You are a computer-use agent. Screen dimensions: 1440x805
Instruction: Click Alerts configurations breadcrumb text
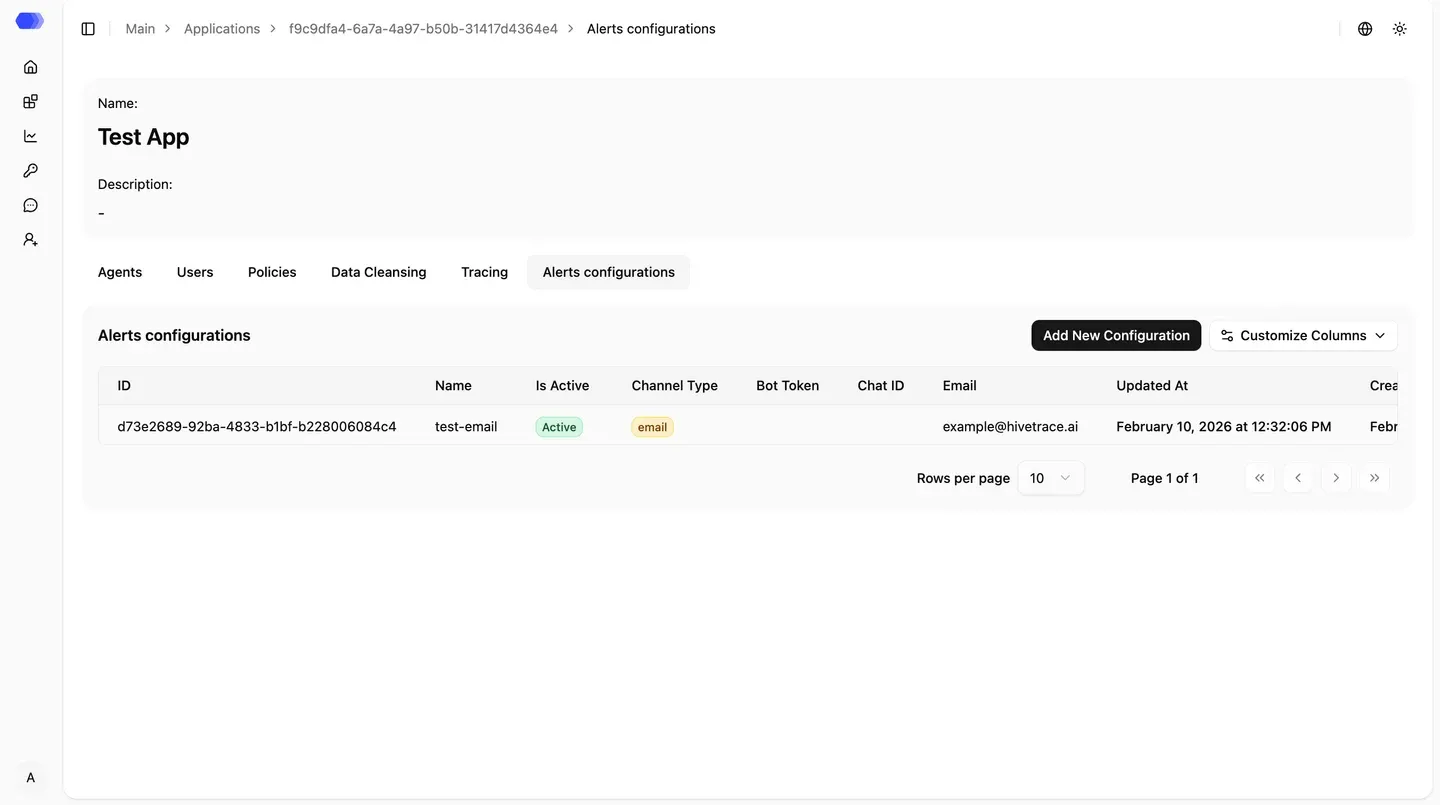pyautogui.click(x=651, y=29)
